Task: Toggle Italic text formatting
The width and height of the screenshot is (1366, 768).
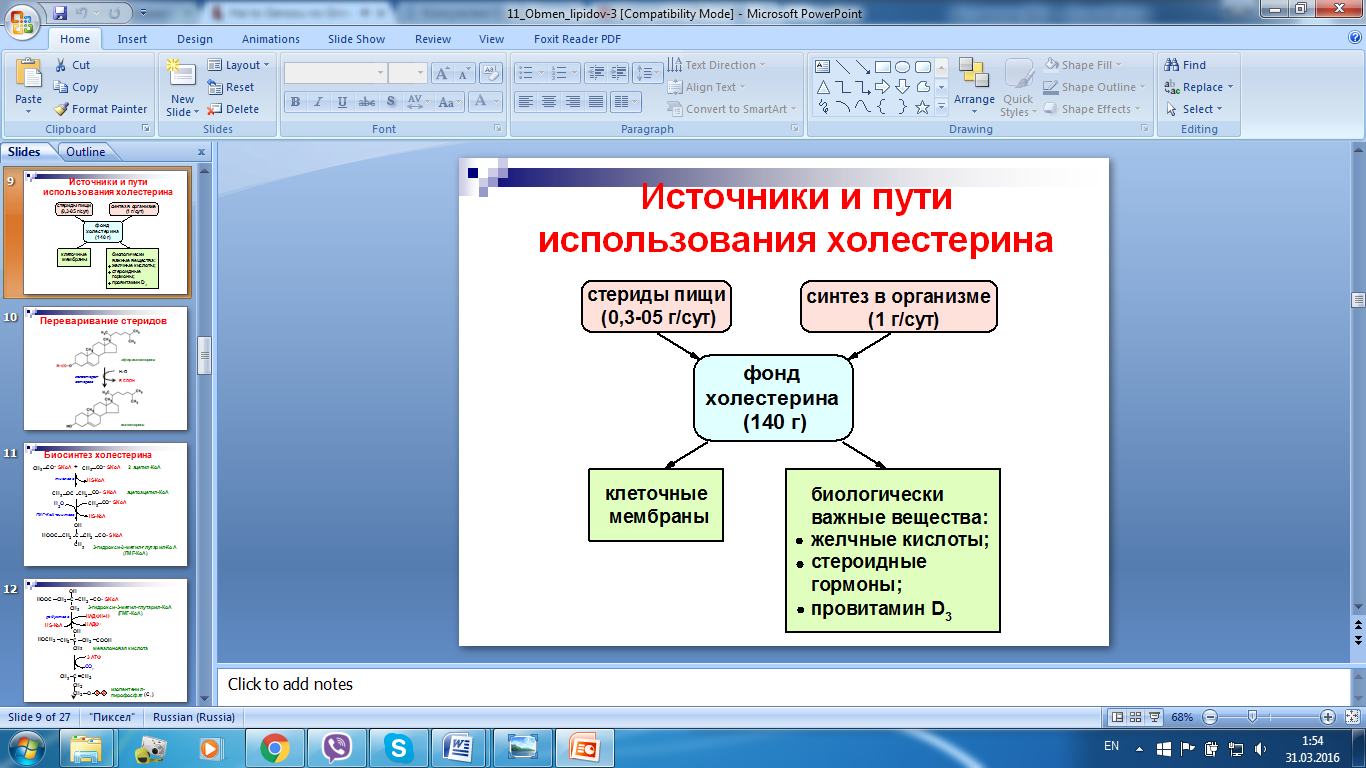Action: click(x=319, y=102)
